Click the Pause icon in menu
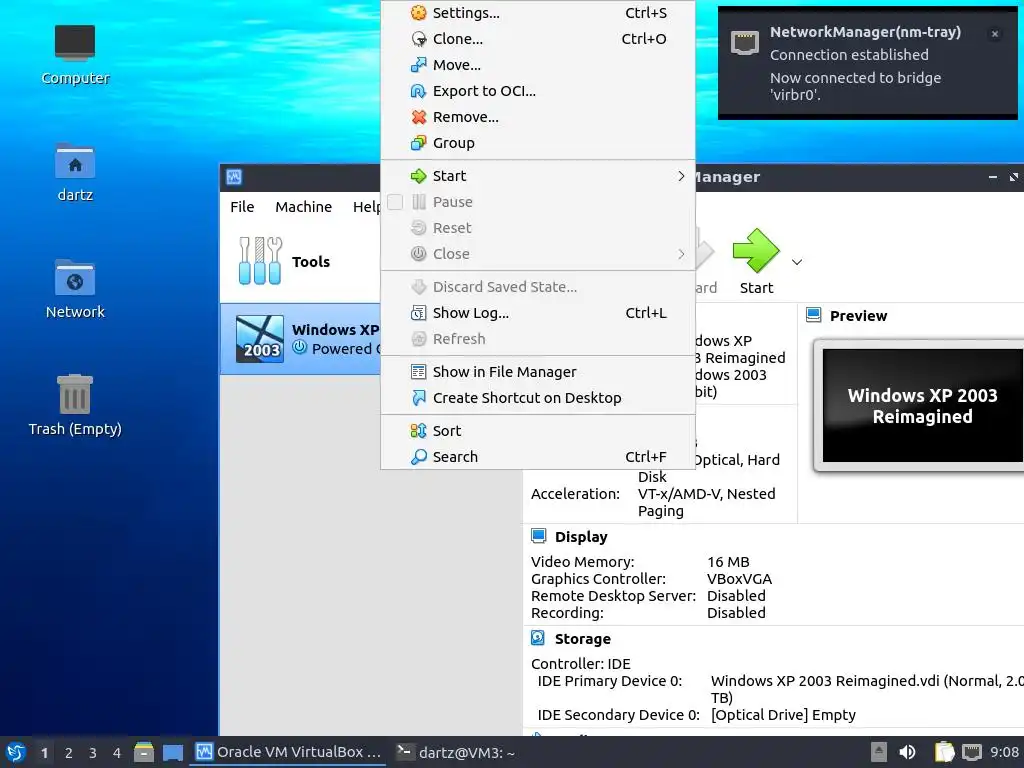The width and height of the screenshot is (1024, 768). (419, 202)
